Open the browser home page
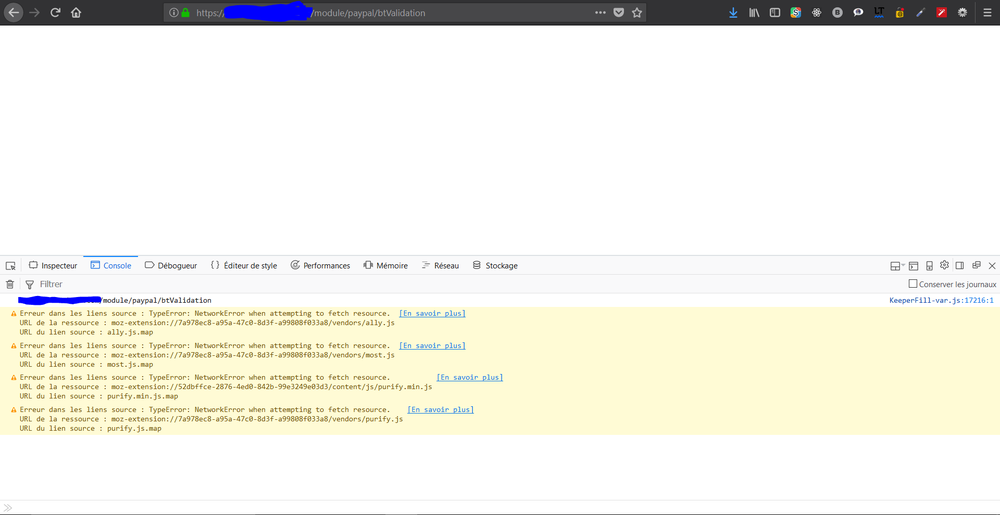This screenshot has height=515, width=1000. pyautogui.click(x=76, y=12)
